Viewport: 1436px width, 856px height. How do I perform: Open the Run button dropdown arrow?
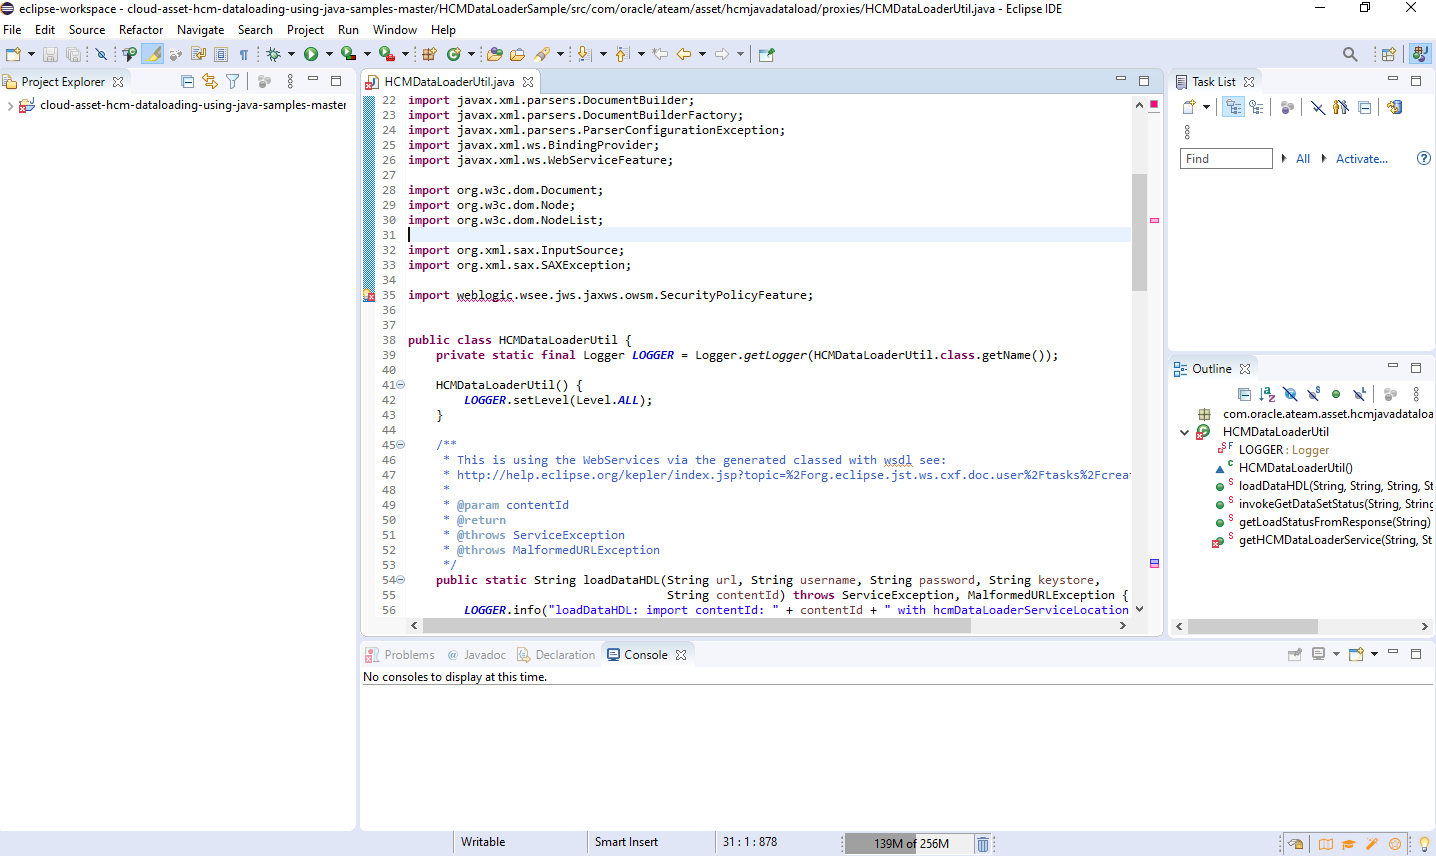coord(329,54)
